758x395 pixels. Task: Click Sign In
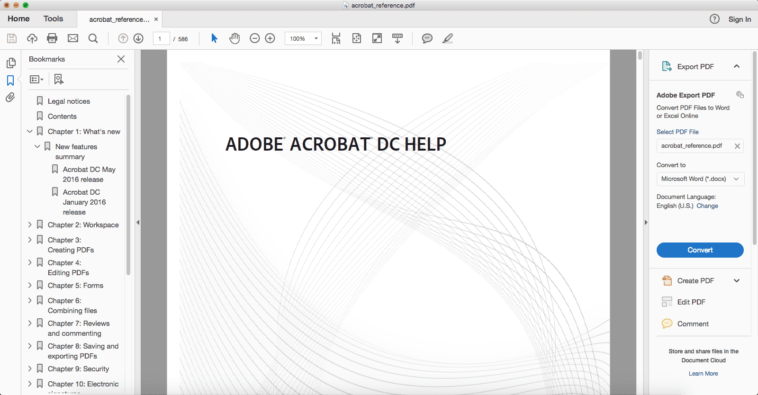click(x=740, y=19)
